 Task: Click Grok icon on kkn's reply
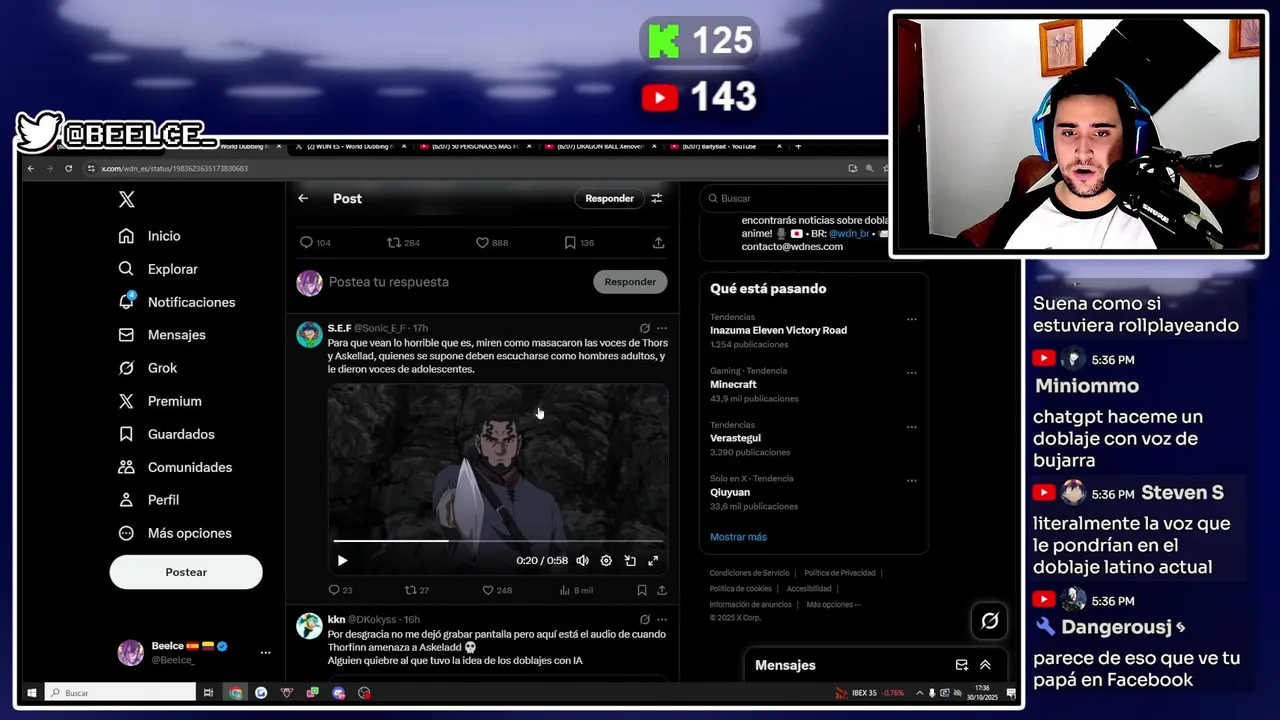[x=645, y=620]
